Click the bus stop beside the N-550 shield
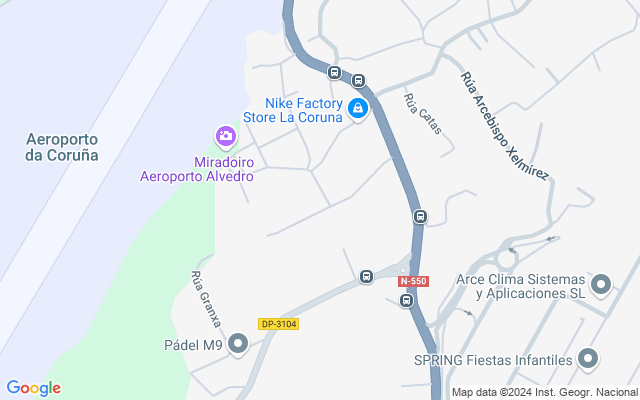This screenshot has width=640, height=400. tap(406, 301)
